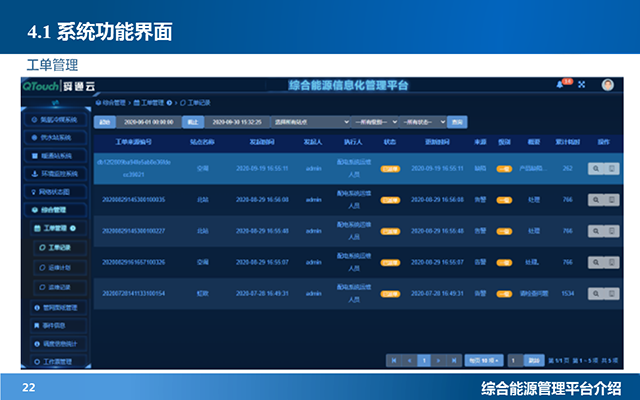This screenshot has height=400, width=640.
Task: Sort by the 站点名称 column header
Action: pyautogui.click(x=202, y=142)
